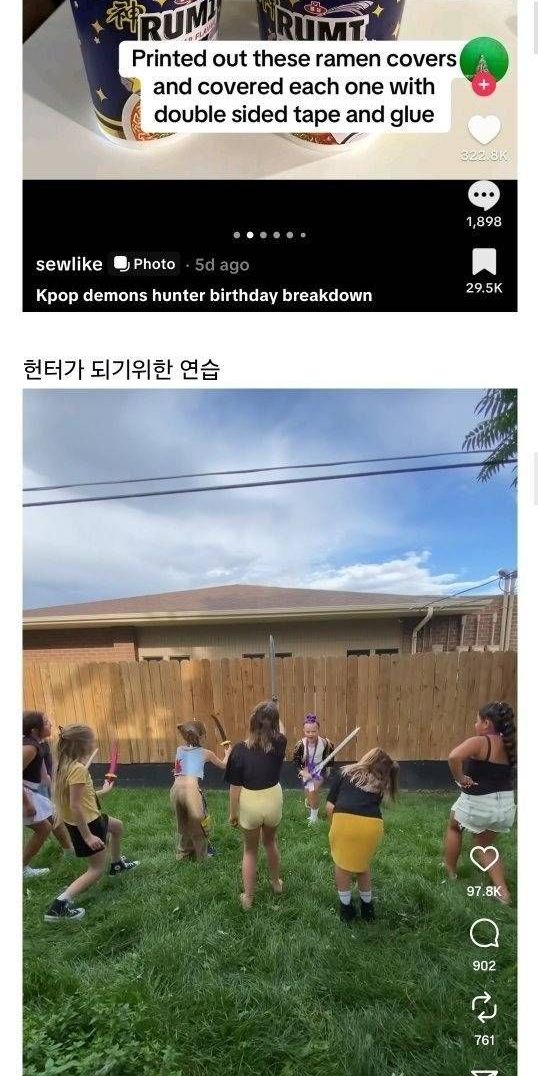This screenshot has height=1076, width=538.
Task: Open comments showing 1,898 replies
Action: coord(484,196)
